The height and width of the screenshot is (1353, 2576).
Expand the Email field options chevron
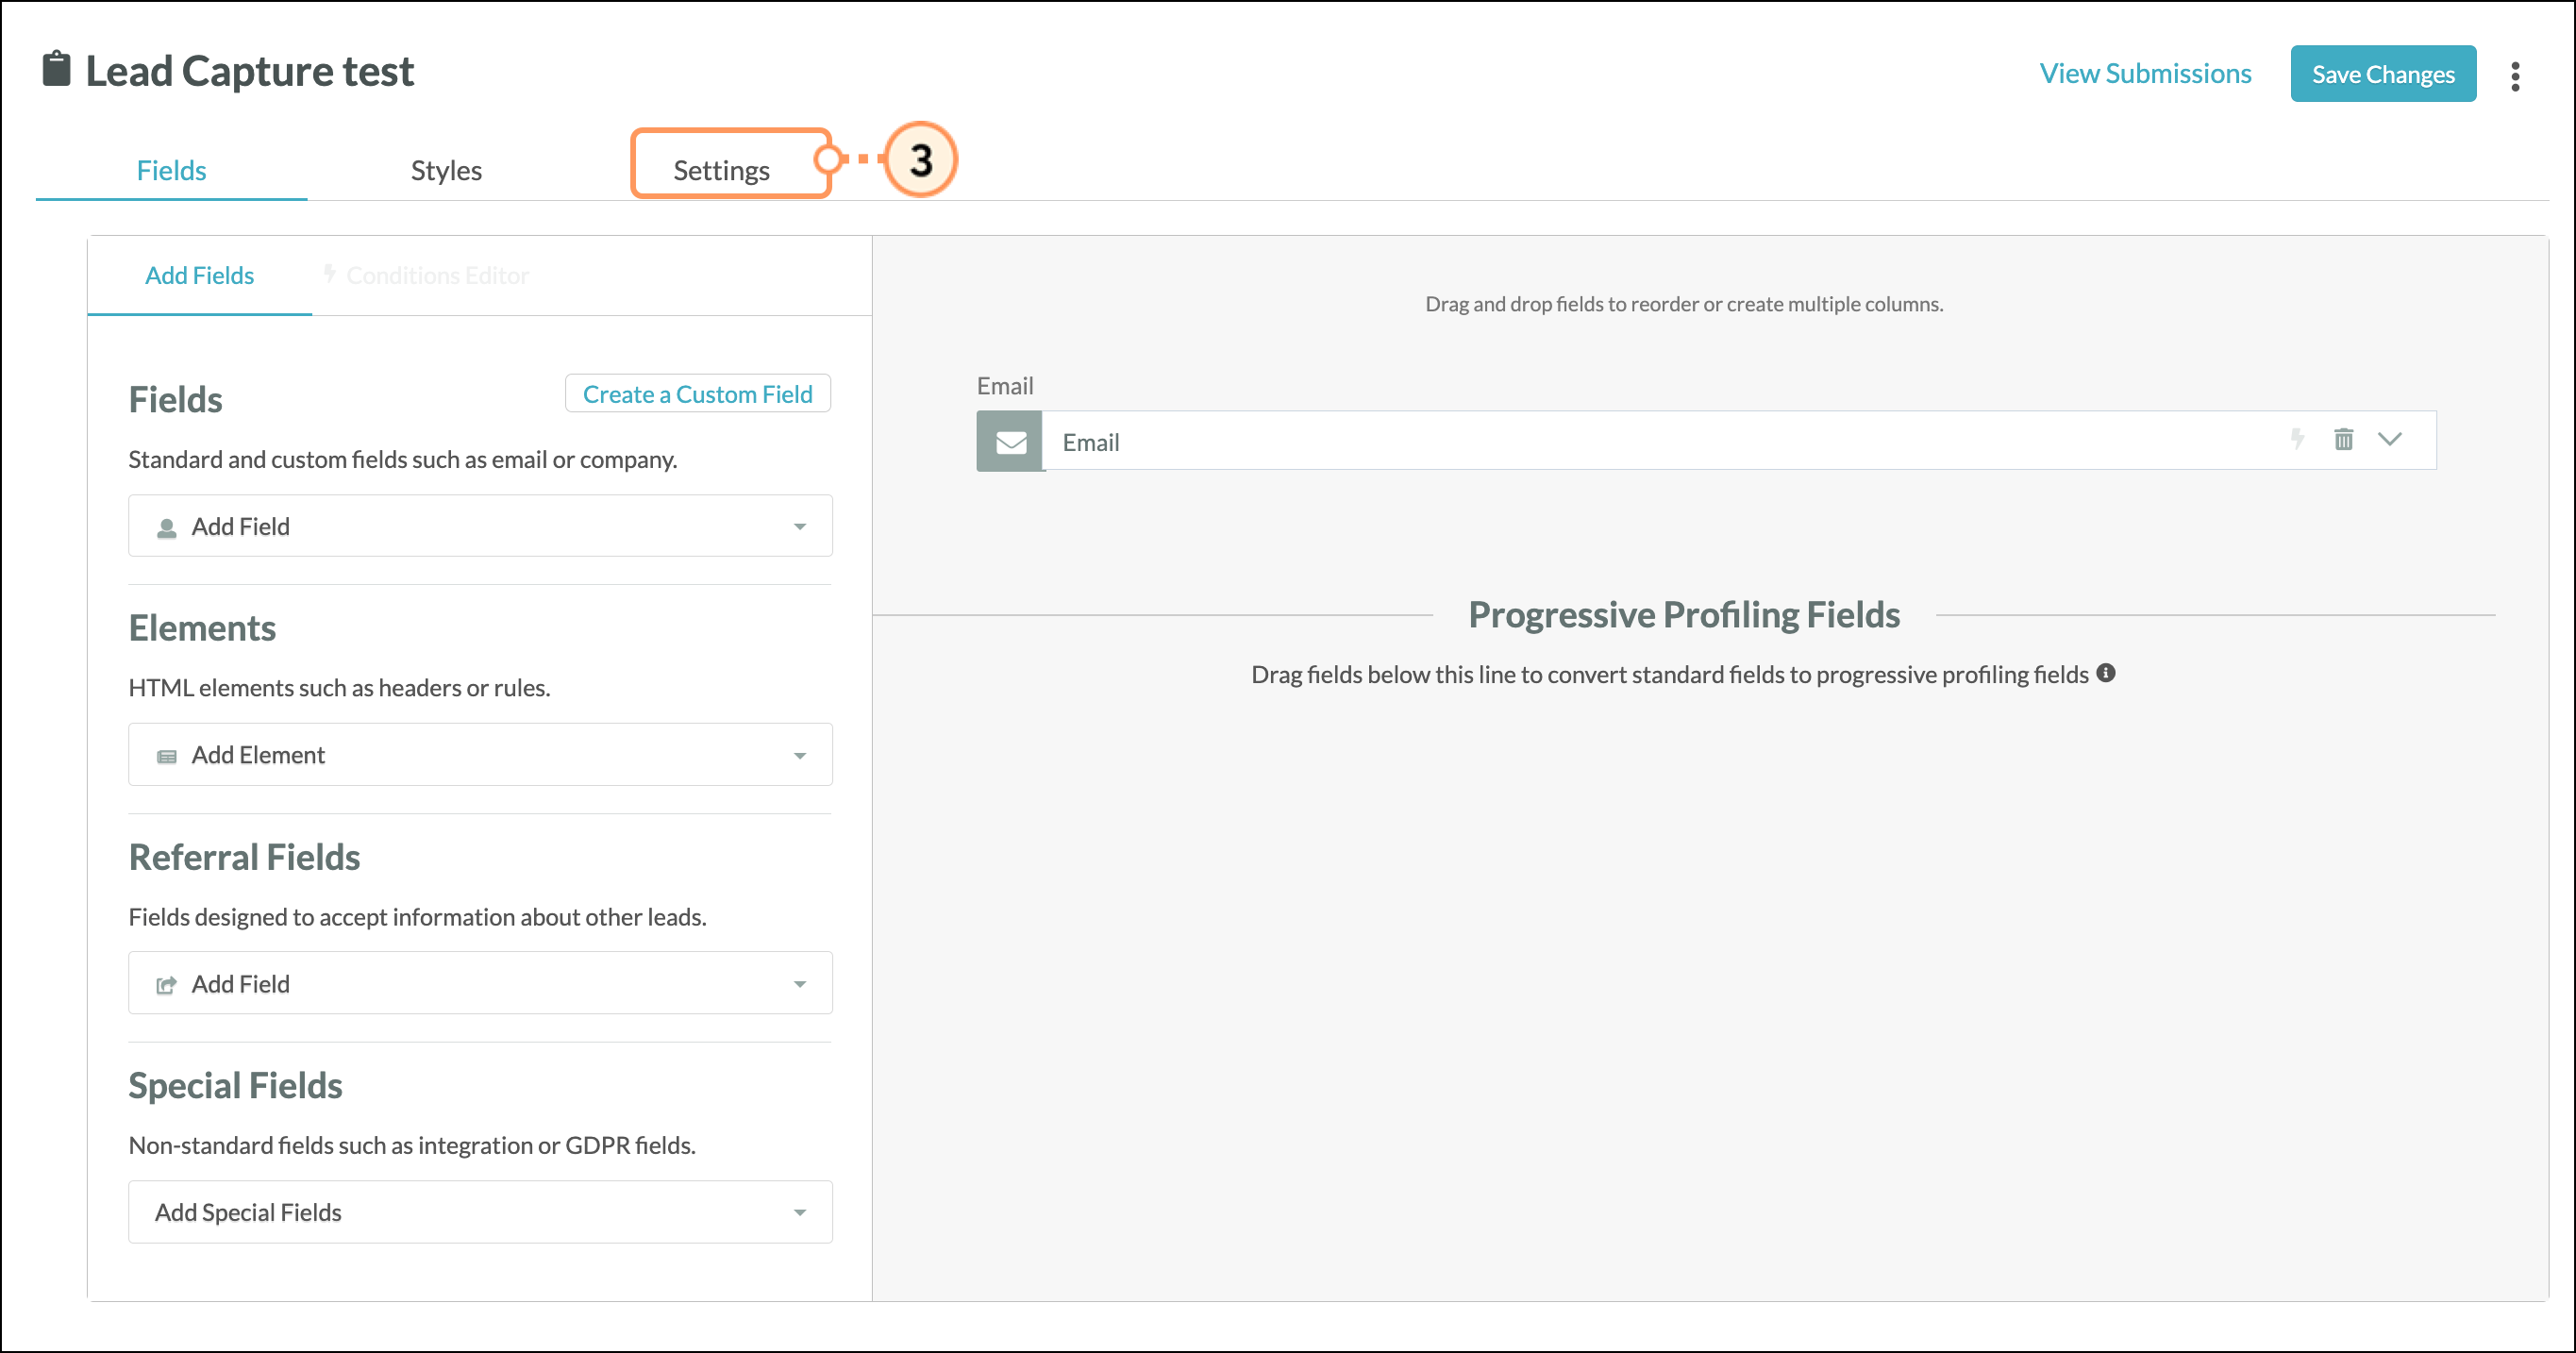point(2389,439)
